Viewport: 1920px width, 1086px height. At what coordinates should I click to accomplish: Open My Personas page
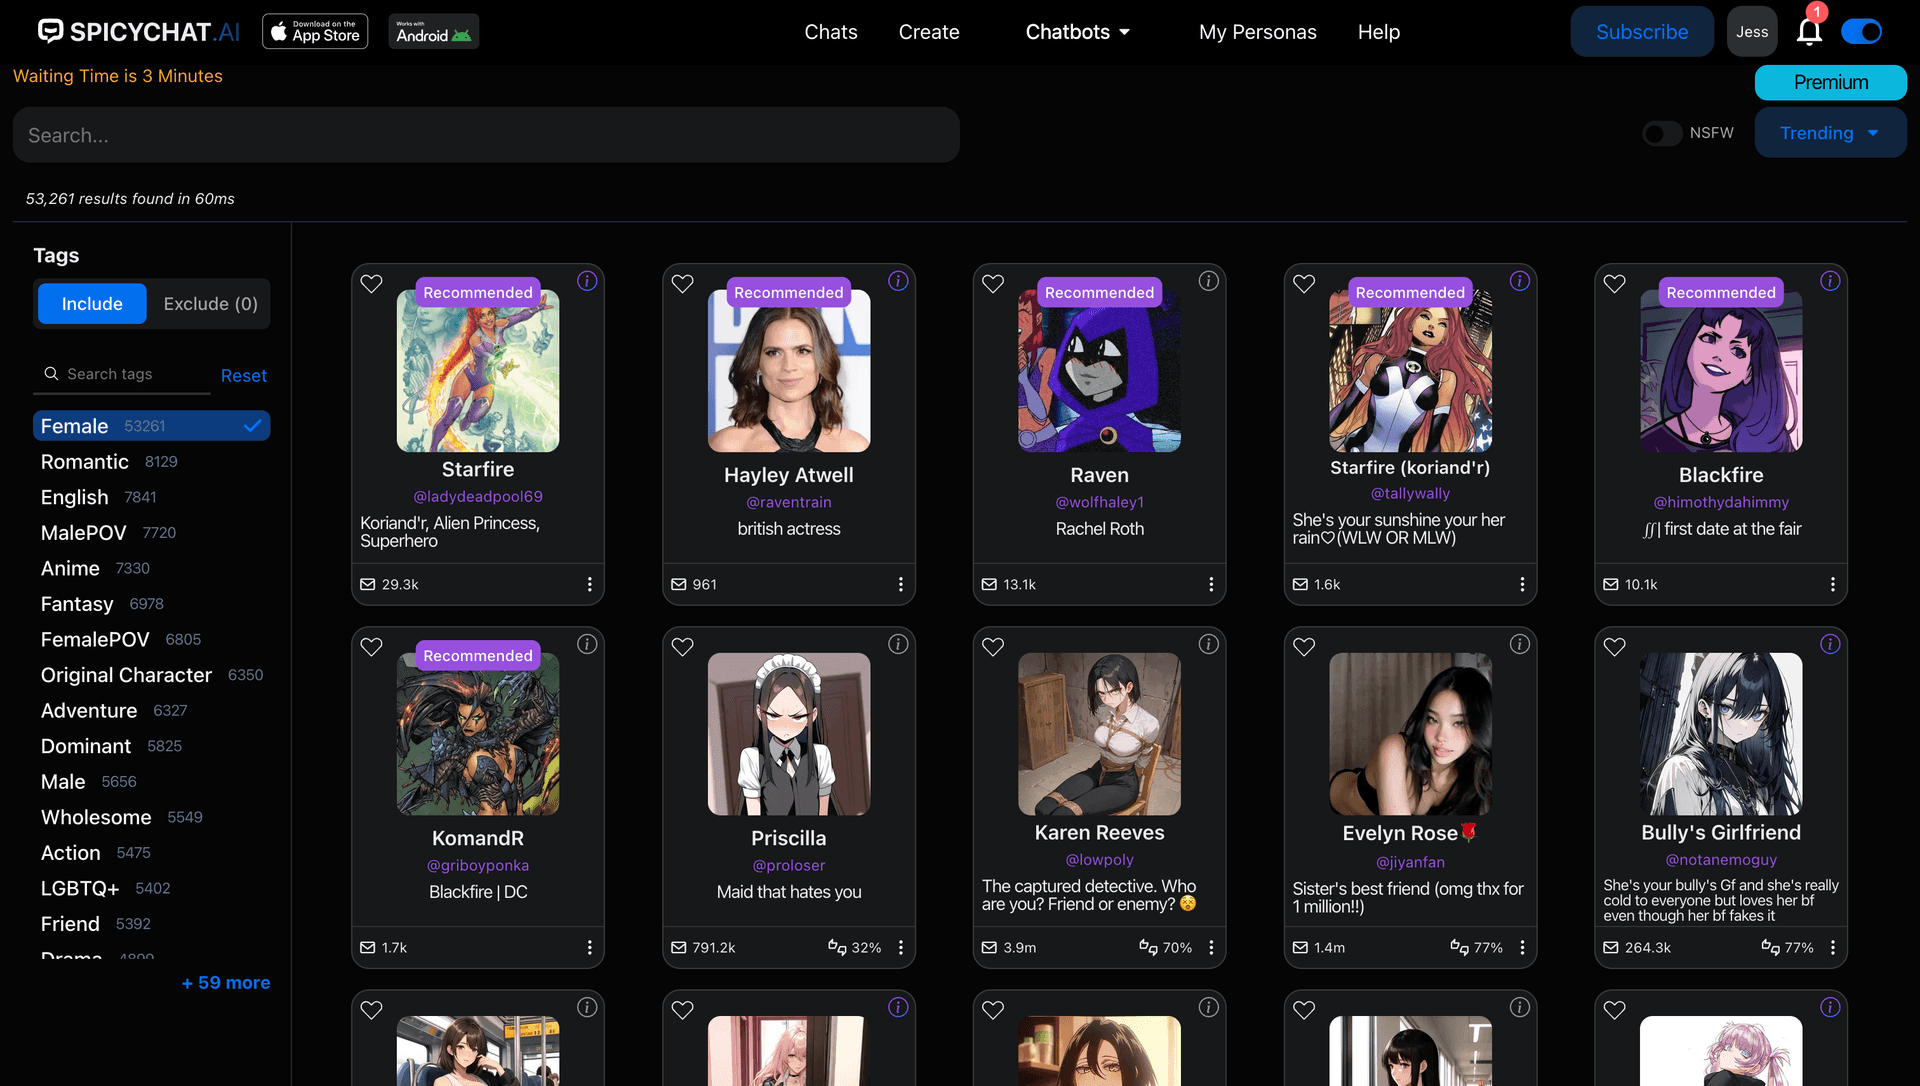coord(1257,32)
